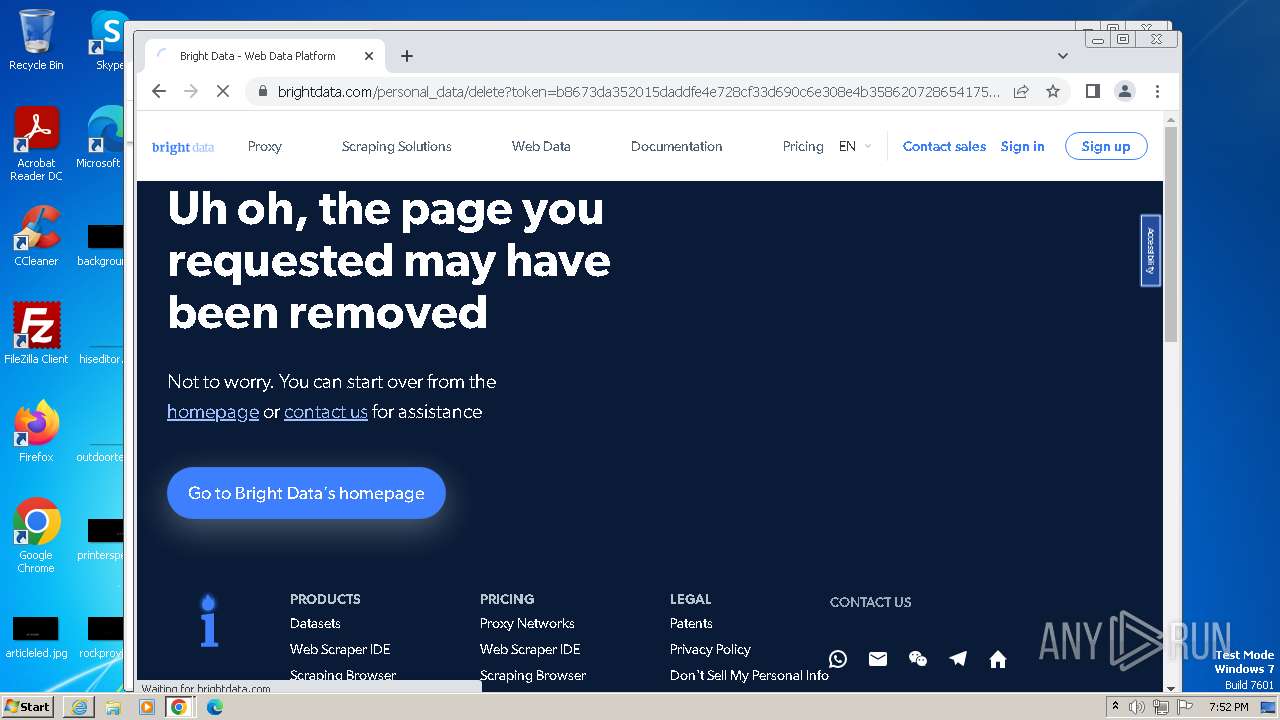Open a new Chrome tab

coord(406,56)
